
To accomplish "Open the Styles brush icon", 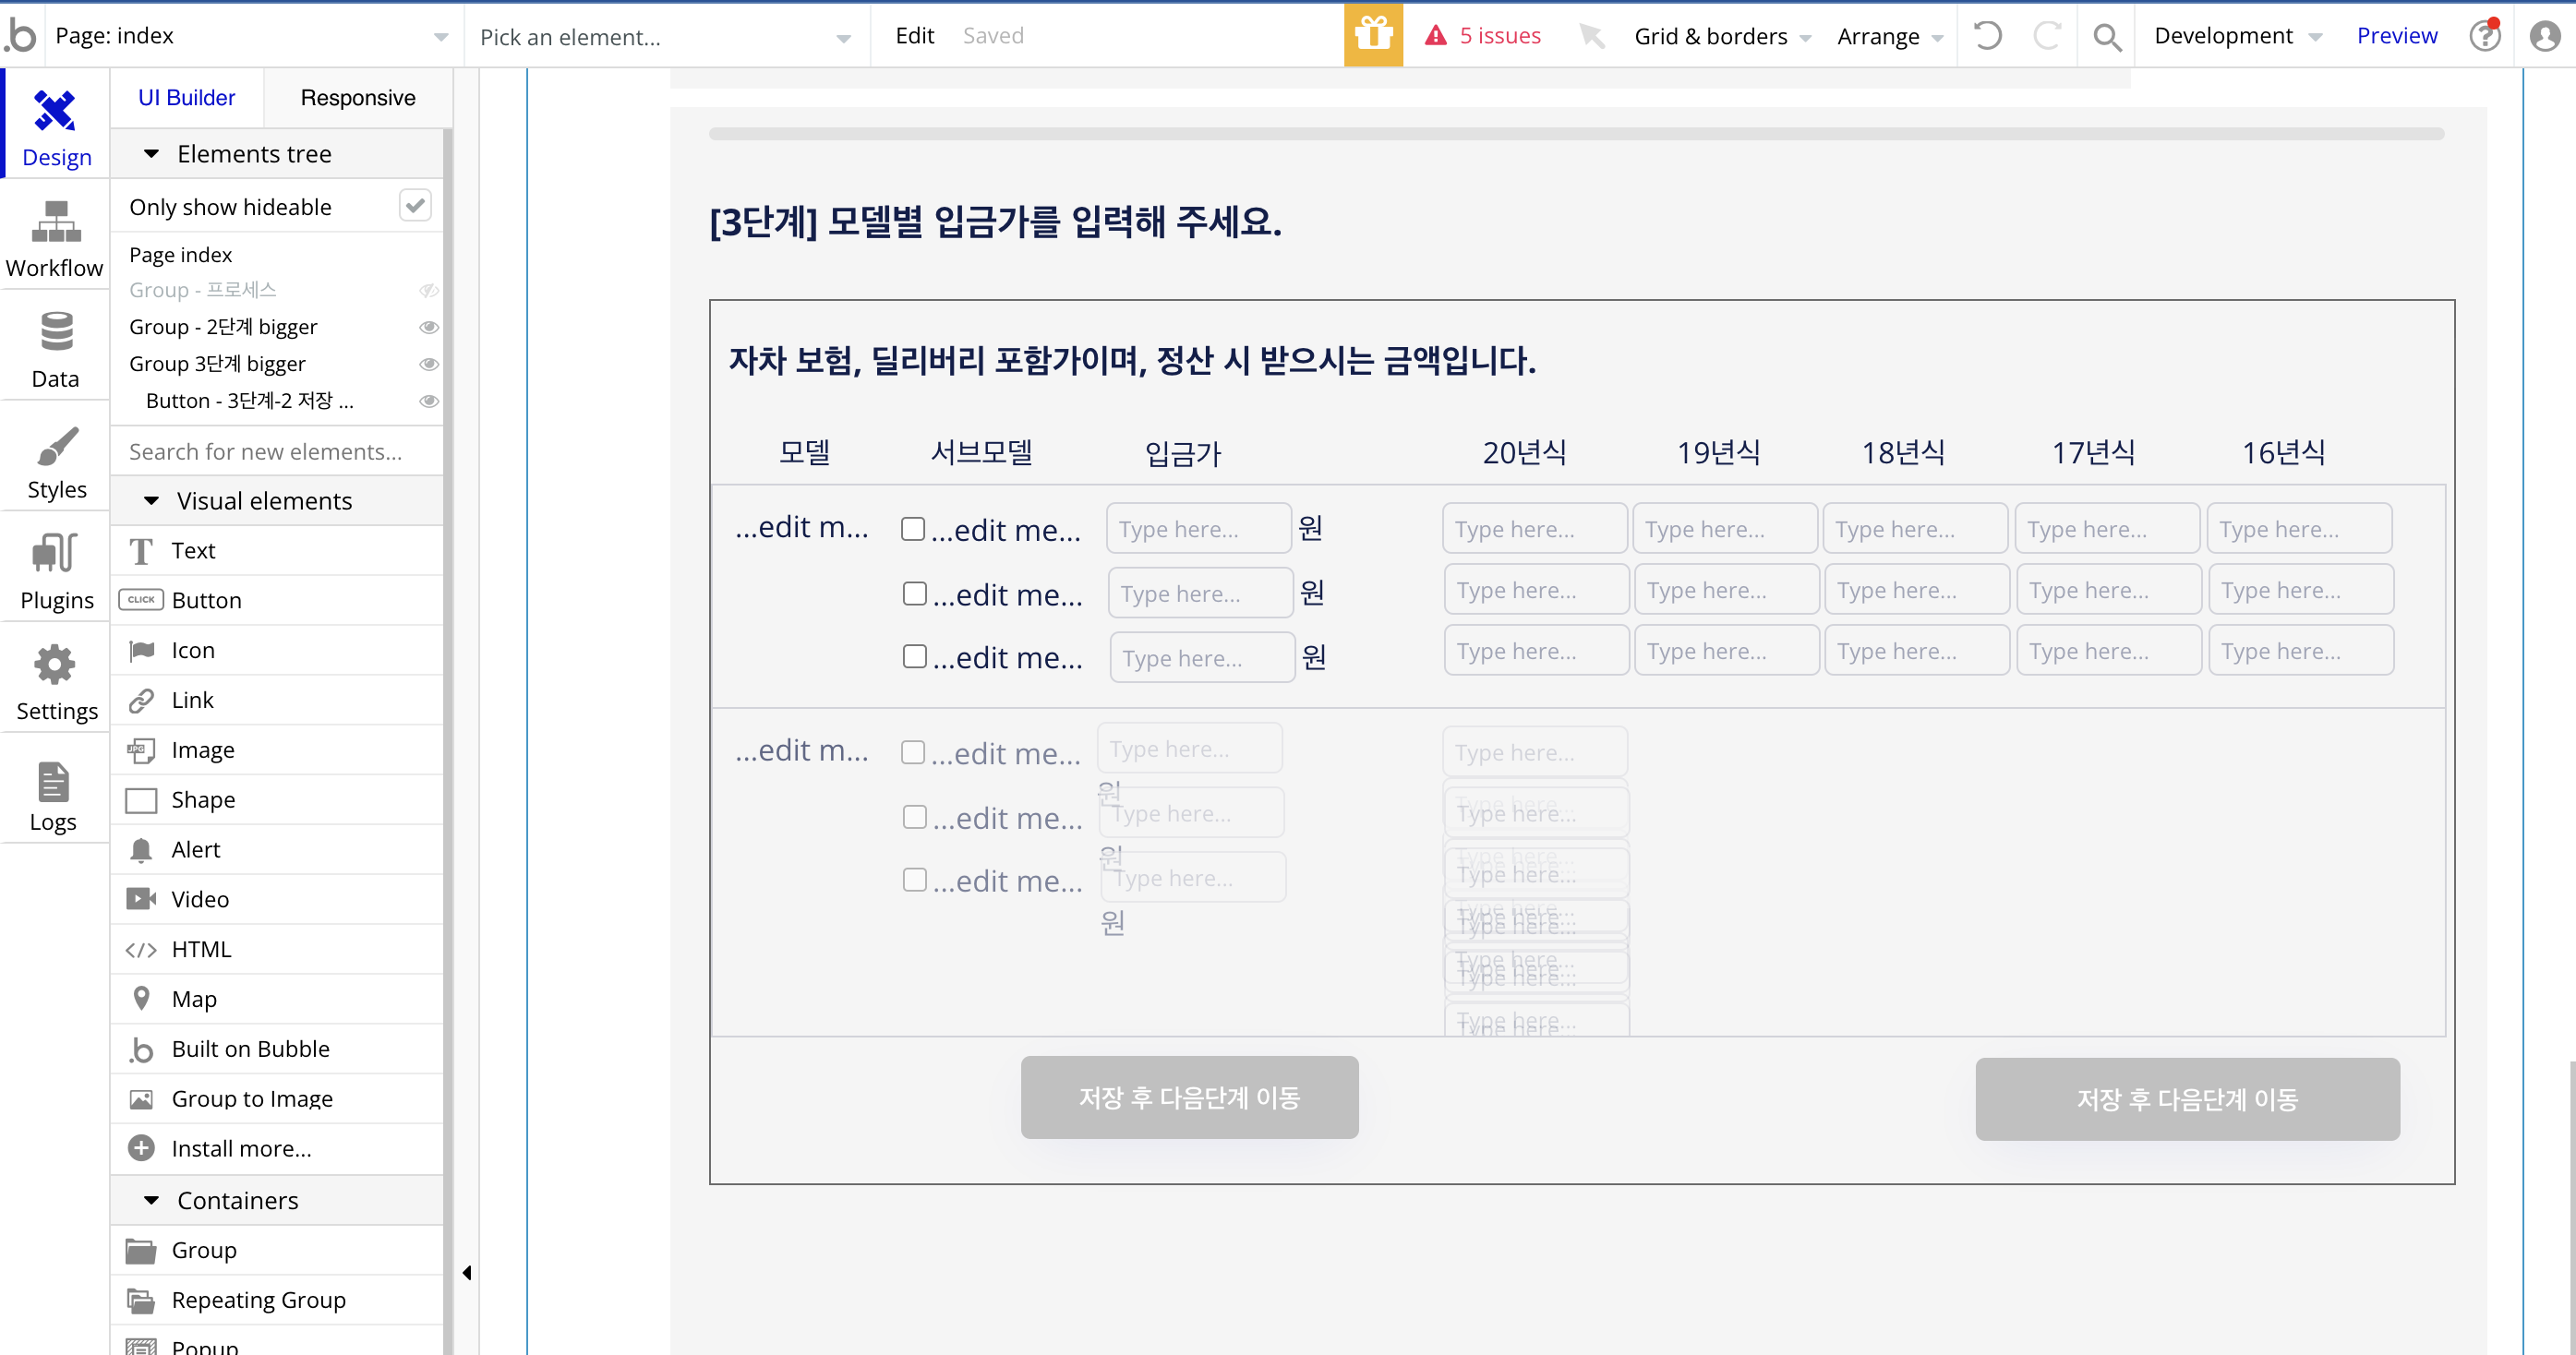I will 55,447.
